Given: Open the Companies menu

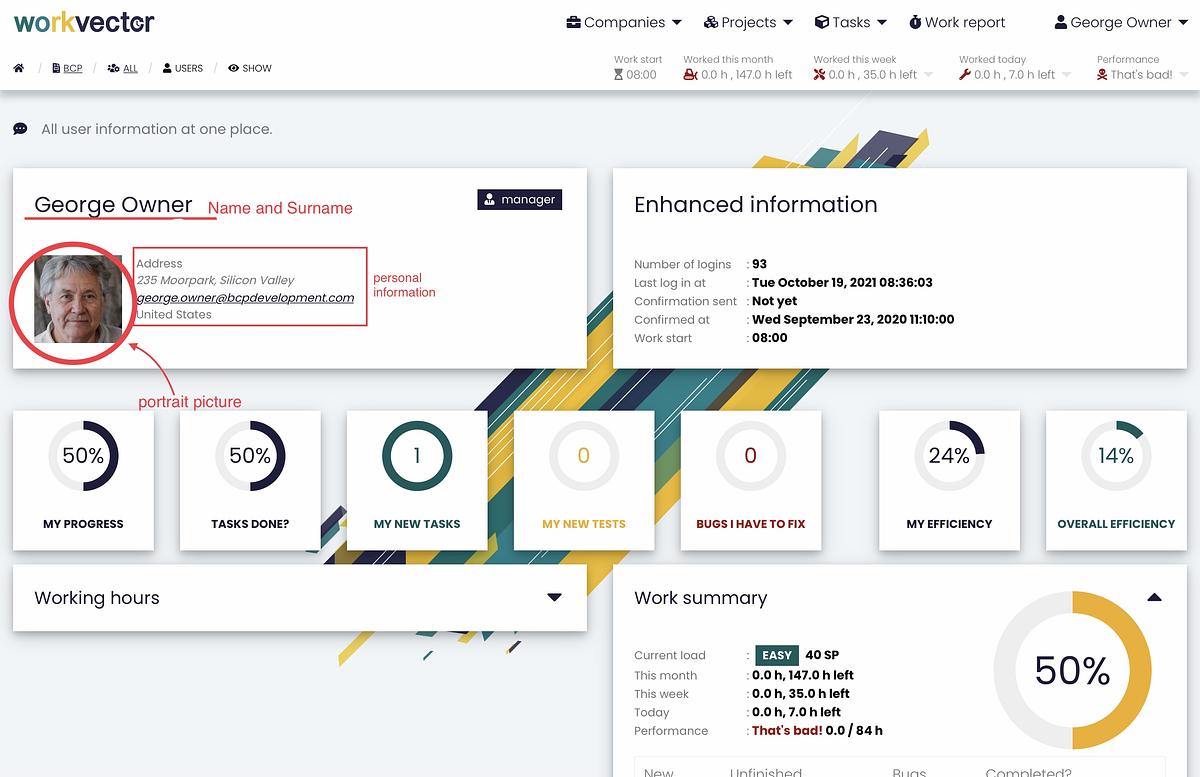Looking at the screenshot, I should (x=623, y=22).
